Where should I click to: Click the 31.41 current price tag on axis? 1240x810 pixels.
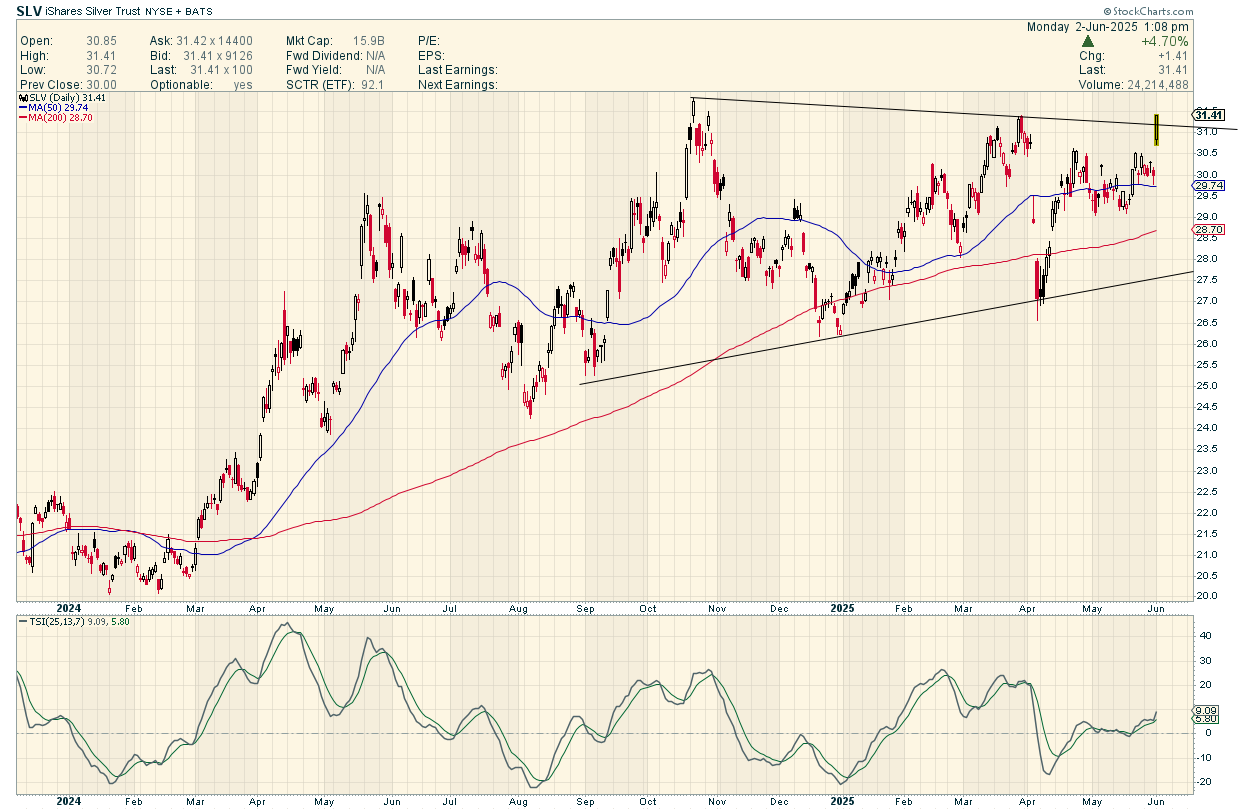1210,115
